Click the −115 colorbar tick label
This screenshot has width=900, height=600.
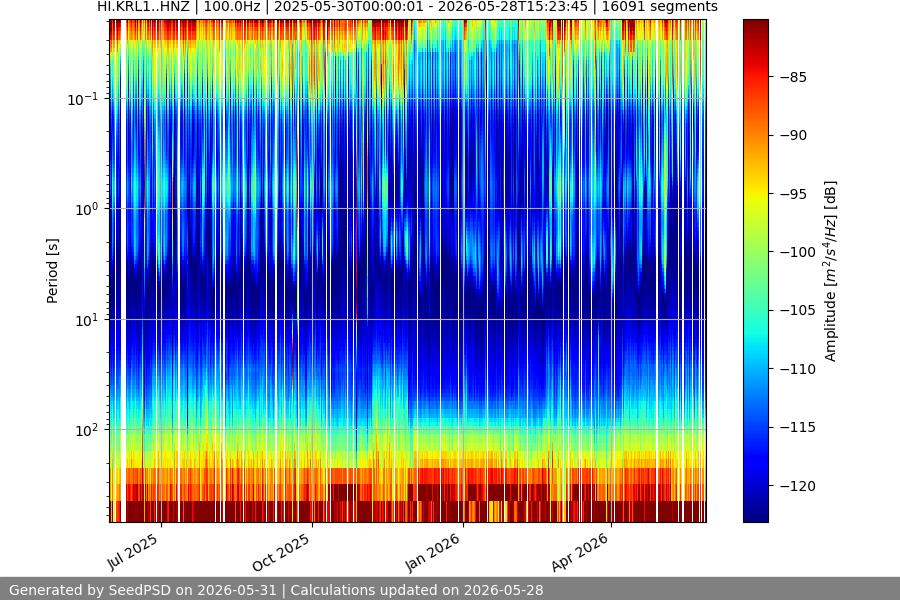point(798,427)
